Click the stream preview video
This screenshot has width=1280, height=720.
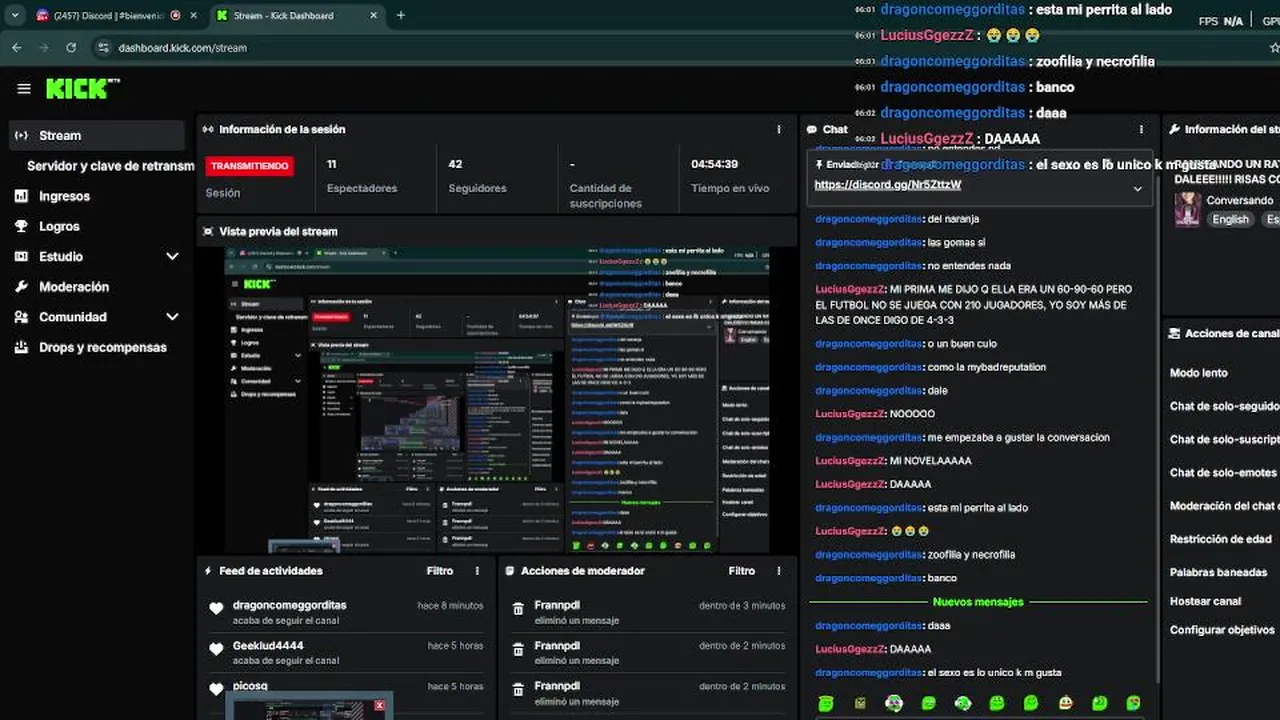[x=497, y=399]
